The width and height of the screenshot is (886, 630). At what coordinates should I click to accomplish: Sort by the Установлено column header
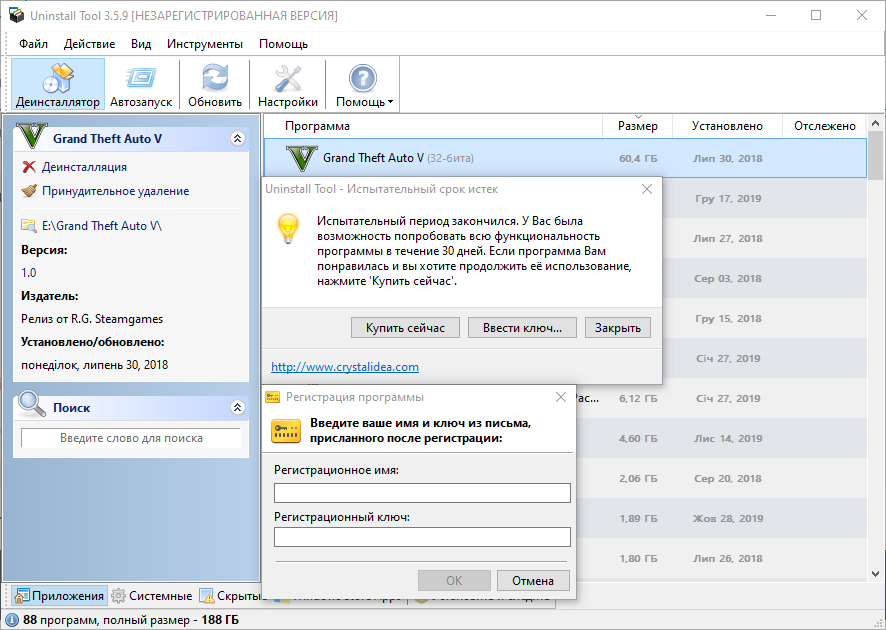[727, 126]
